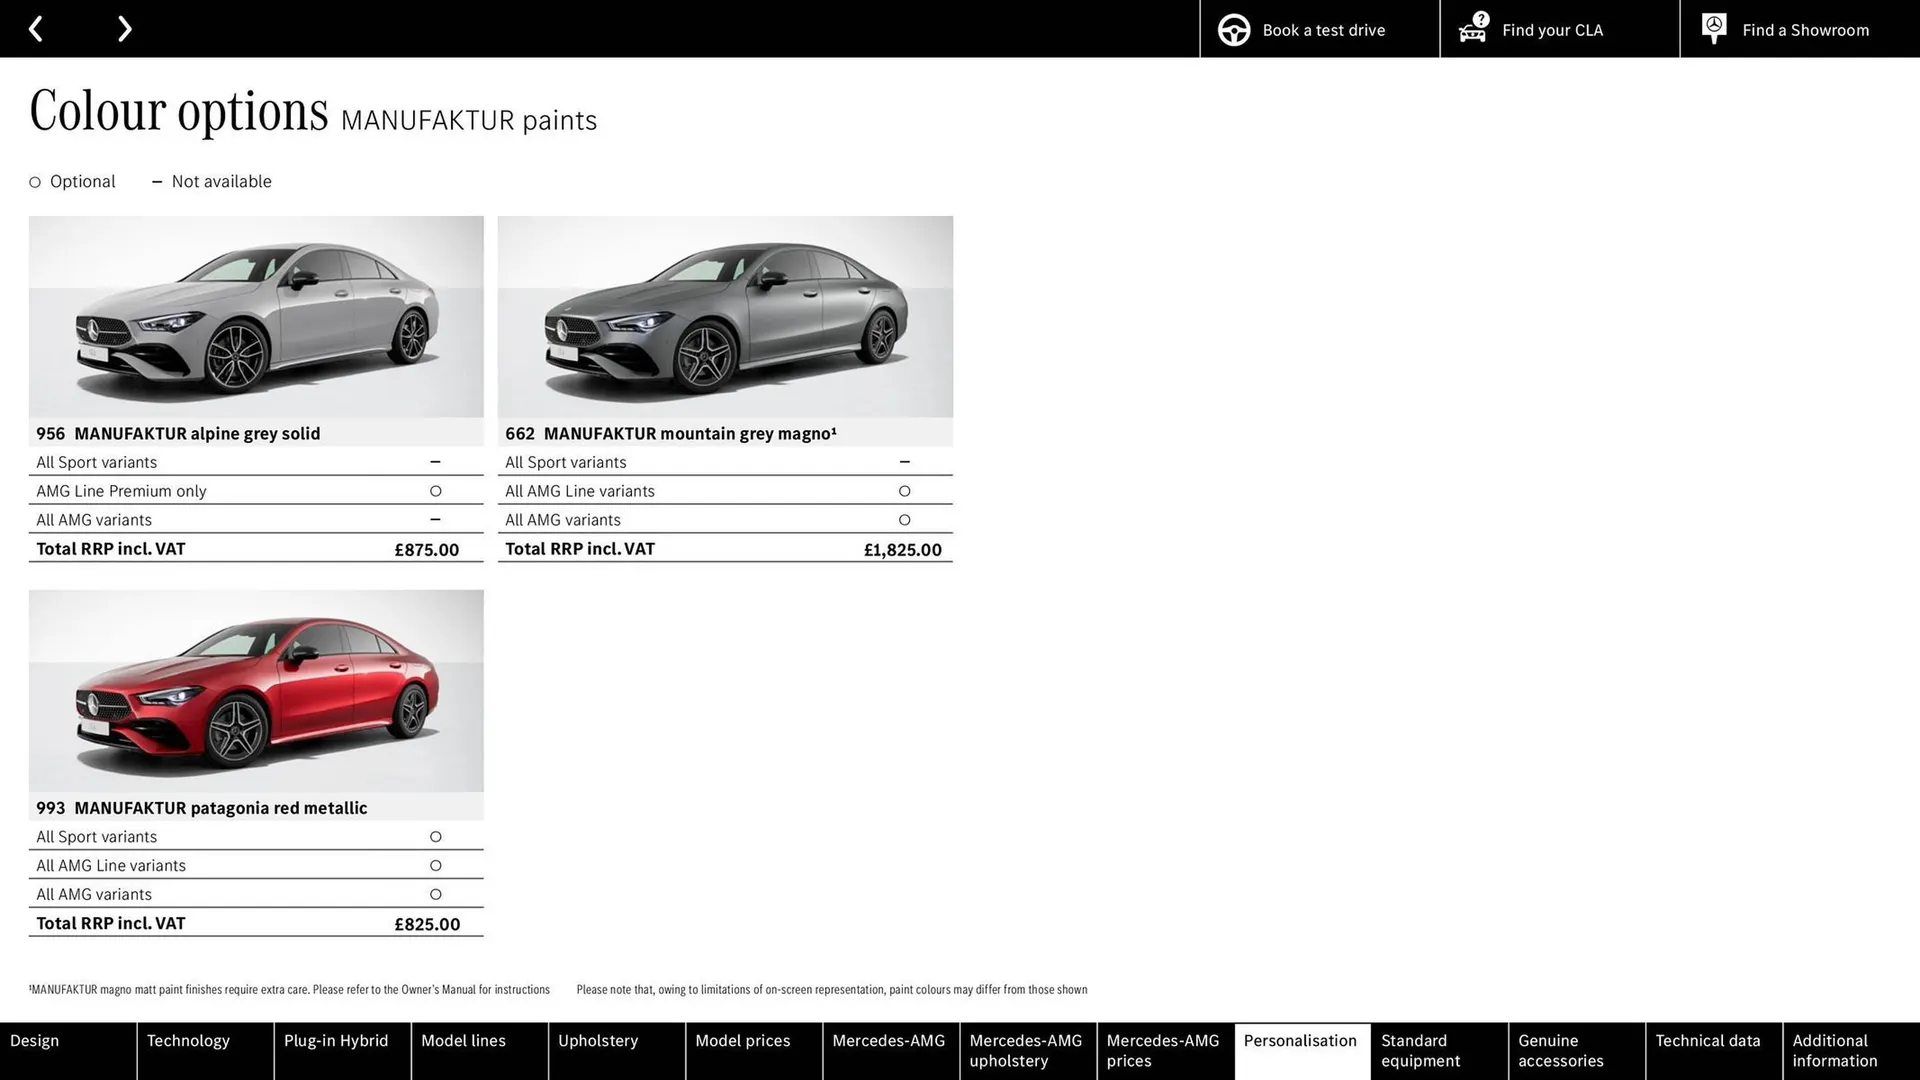Click the Find your CLA car icon
The width and height of the screenshot is (1920, 1080).
point(1471,31)
